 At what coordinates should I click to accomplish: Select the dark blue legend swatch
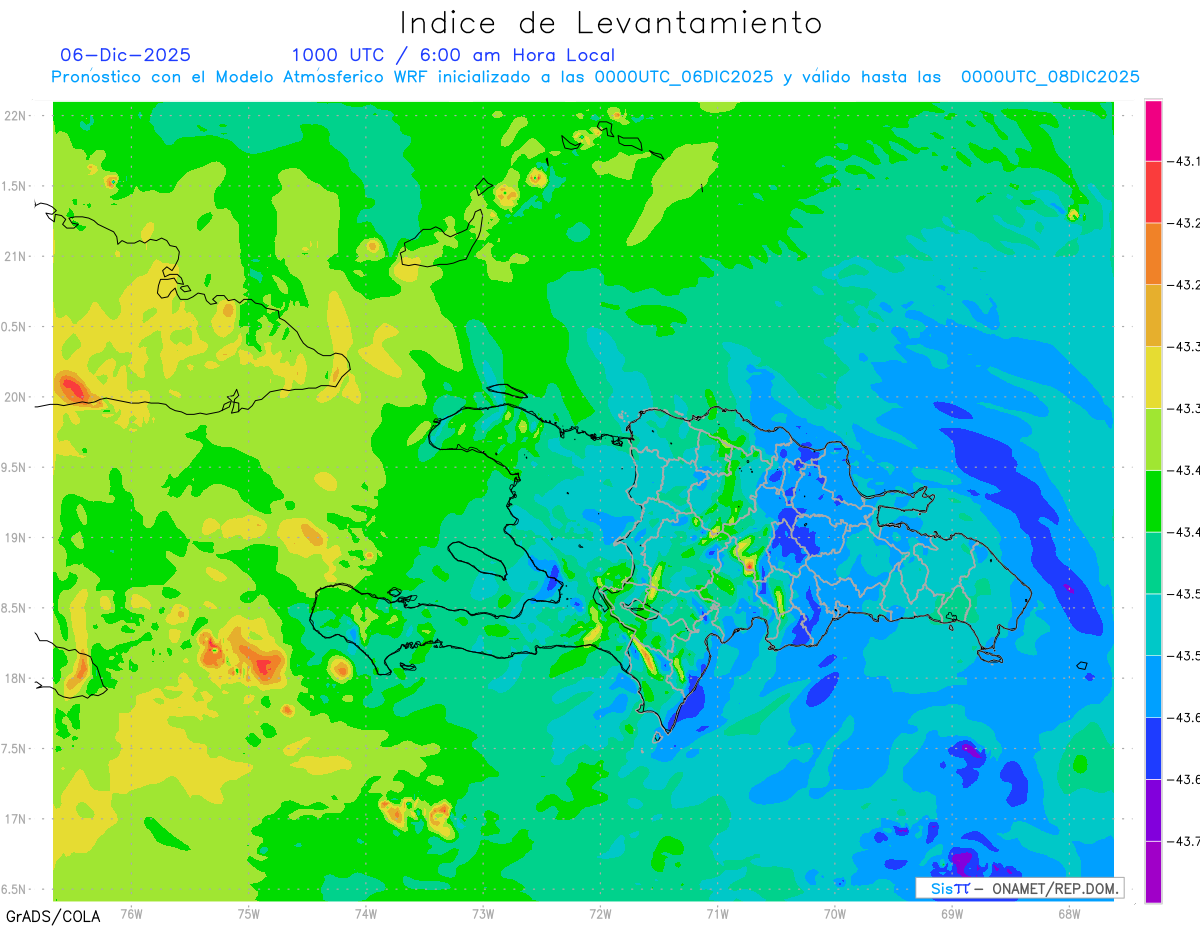(1153, 749)
